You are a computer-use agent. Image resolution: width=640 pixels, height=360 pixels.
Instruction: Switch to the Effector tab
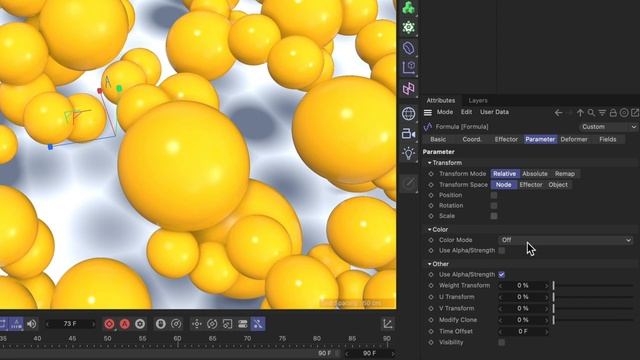(506, 140)
